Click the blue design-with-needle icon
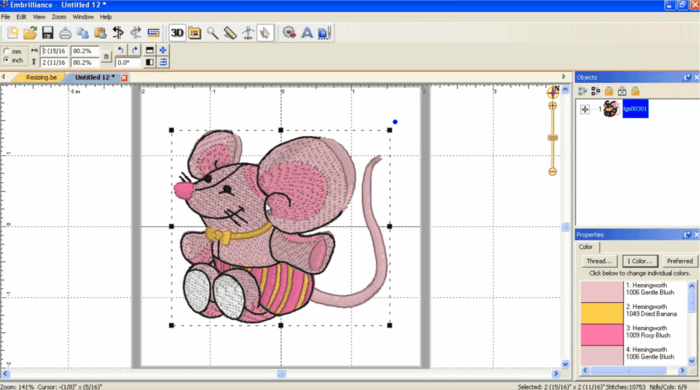Screen dimensions: 700x390 [325, 33]
